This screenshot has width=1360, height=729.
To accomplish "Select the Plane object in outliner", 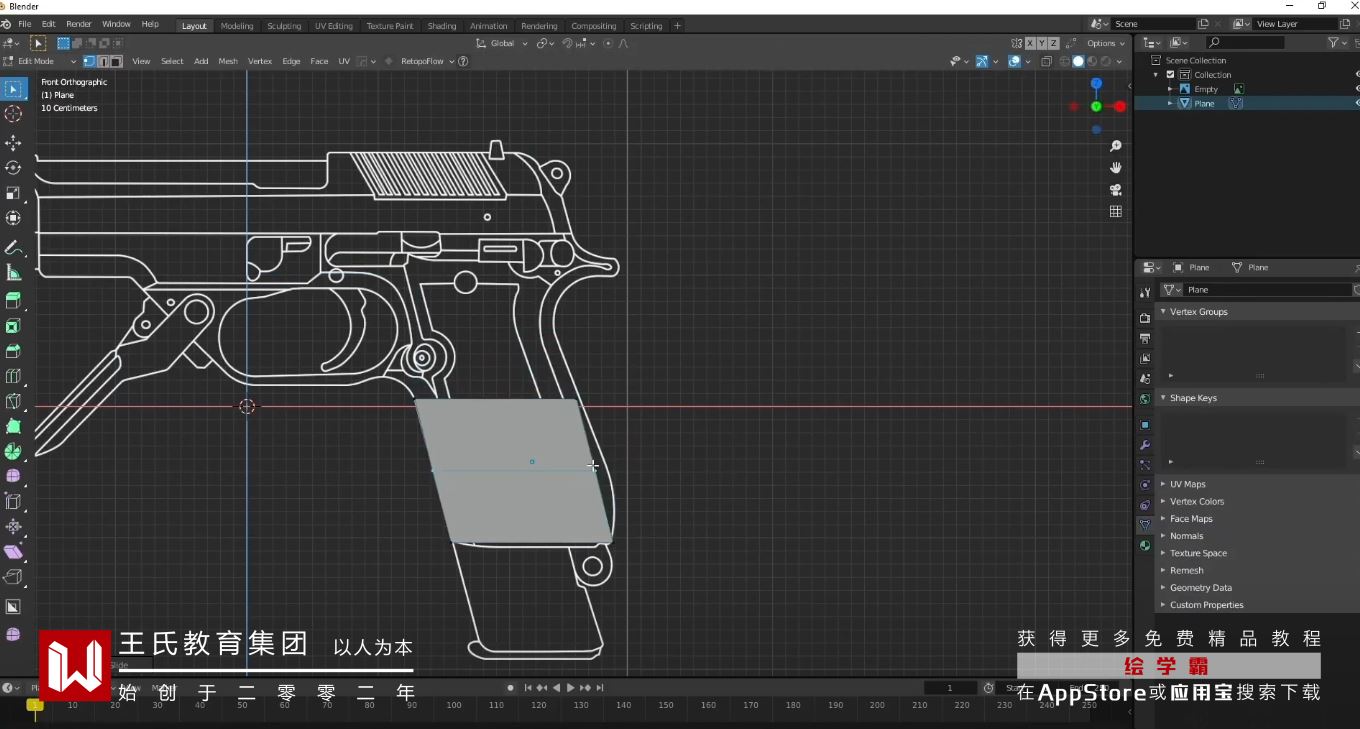I will pyautogui.click(x=1204, y=103).
